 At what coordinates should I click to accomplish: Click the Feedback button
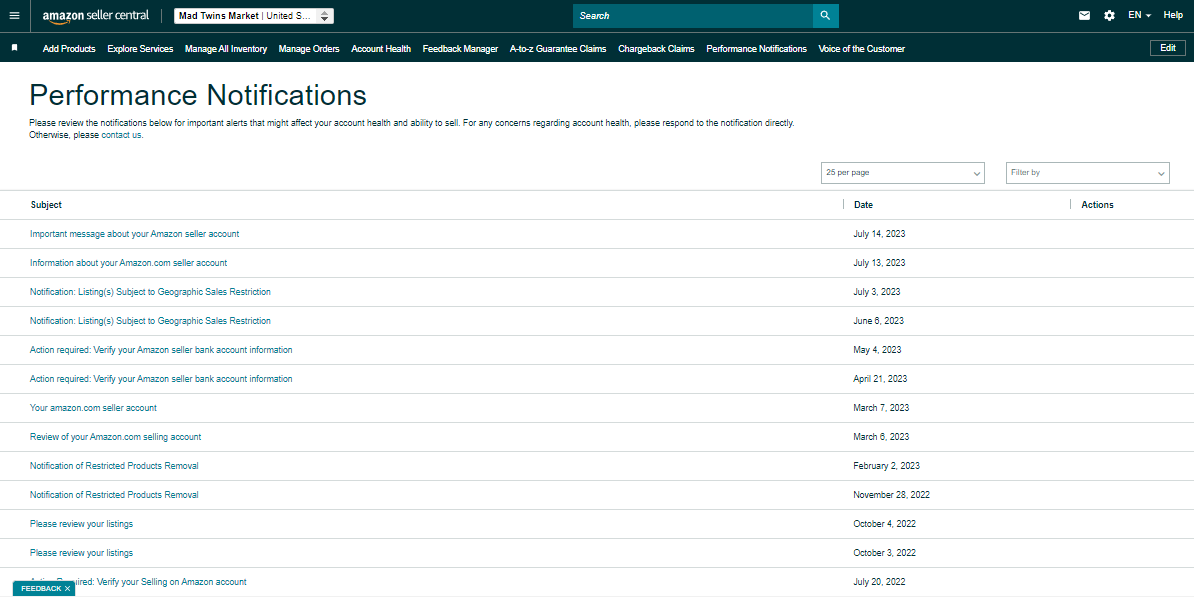pyautogui.click(x=41, y=589)
